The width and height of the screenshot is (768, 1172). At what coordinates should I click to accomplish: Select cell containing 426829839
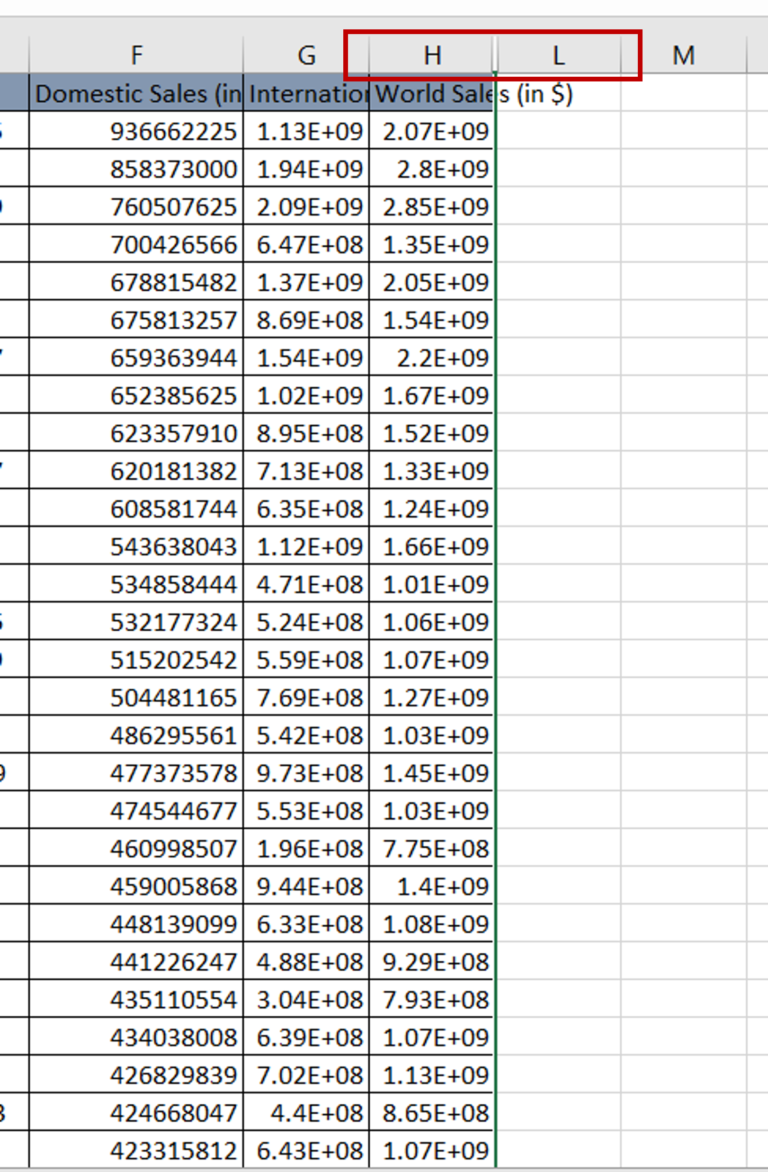[136, 1075]
